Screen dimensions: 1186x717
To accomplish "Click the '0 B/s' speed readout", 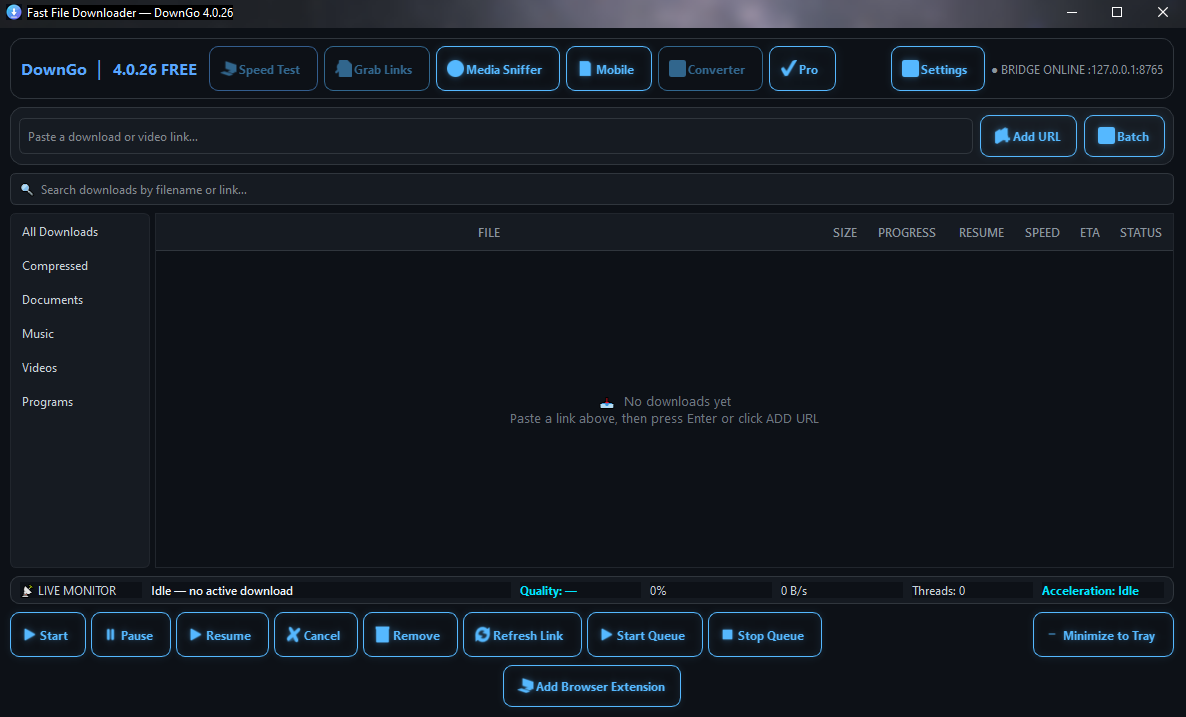I will 793,591.
